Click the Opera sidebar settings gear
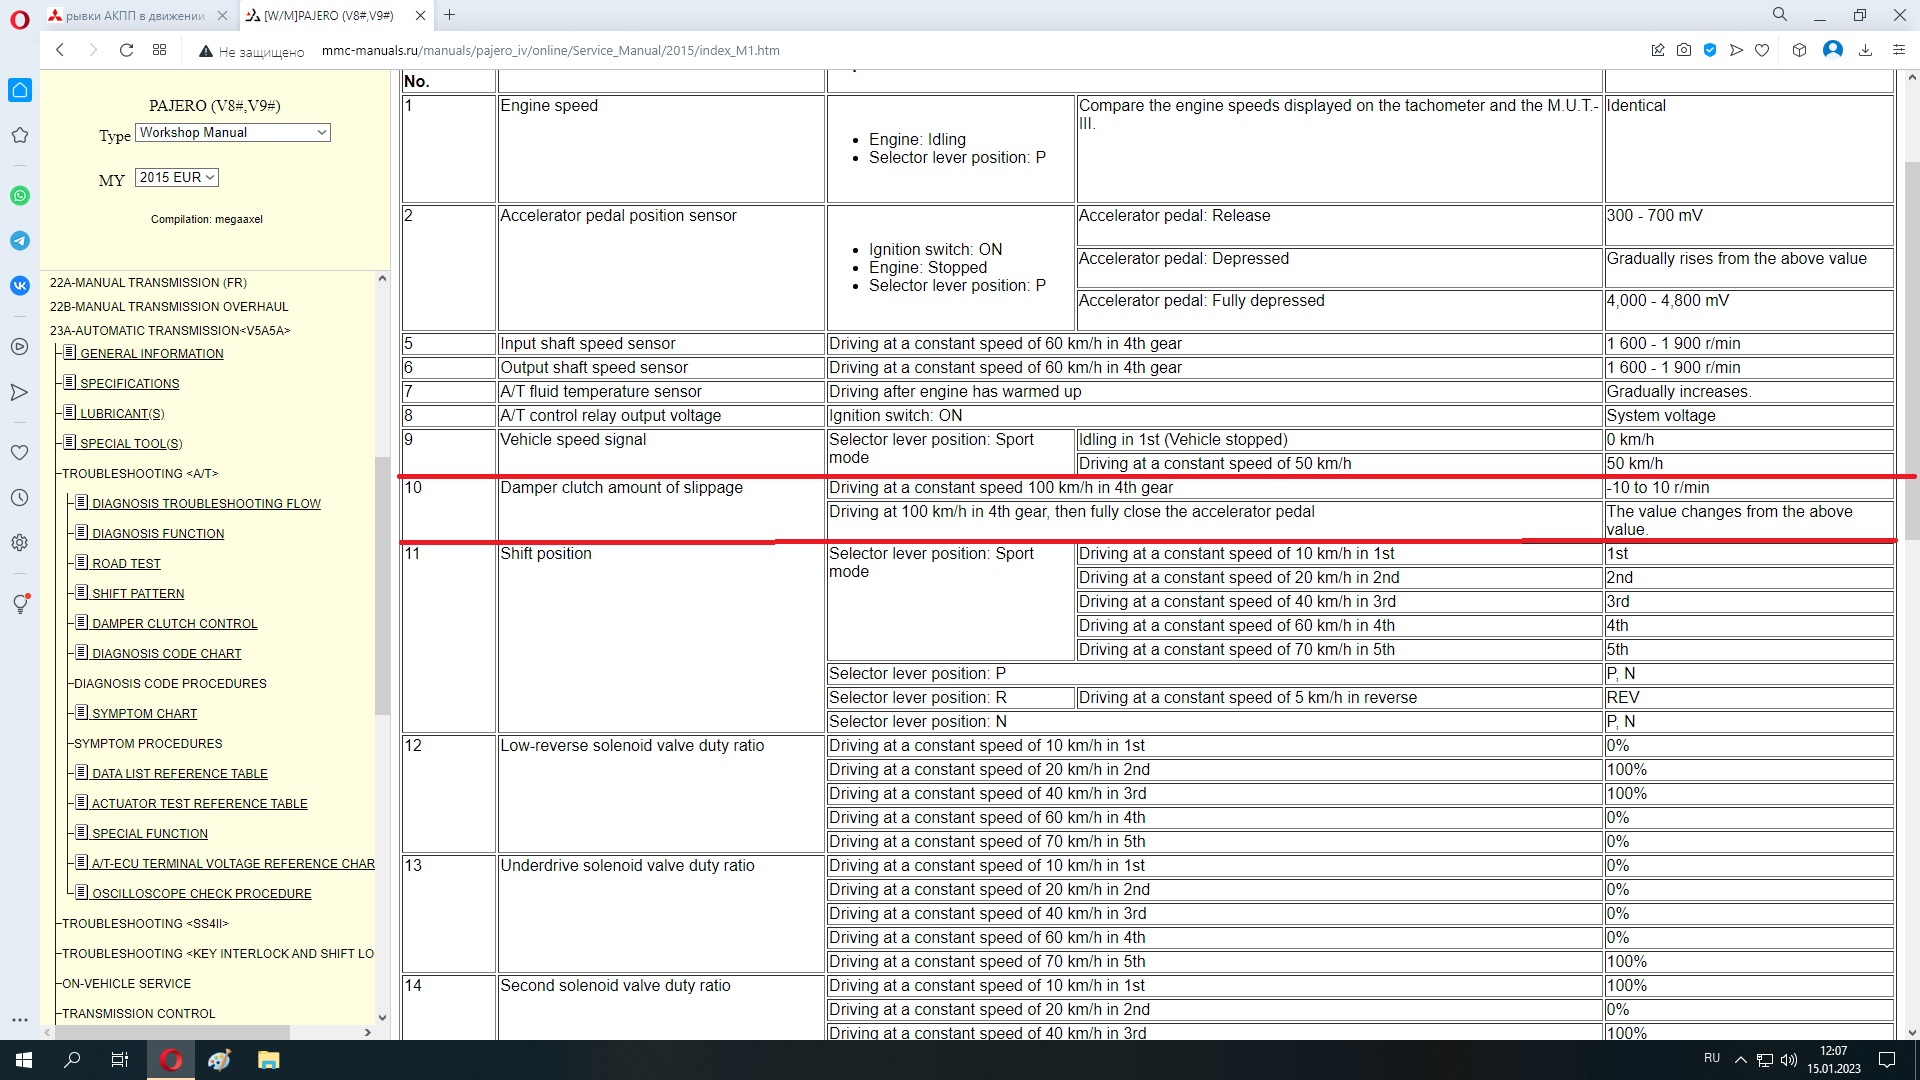The height and width of the screenshot is (1080, 1920). (x=20, y=543)
